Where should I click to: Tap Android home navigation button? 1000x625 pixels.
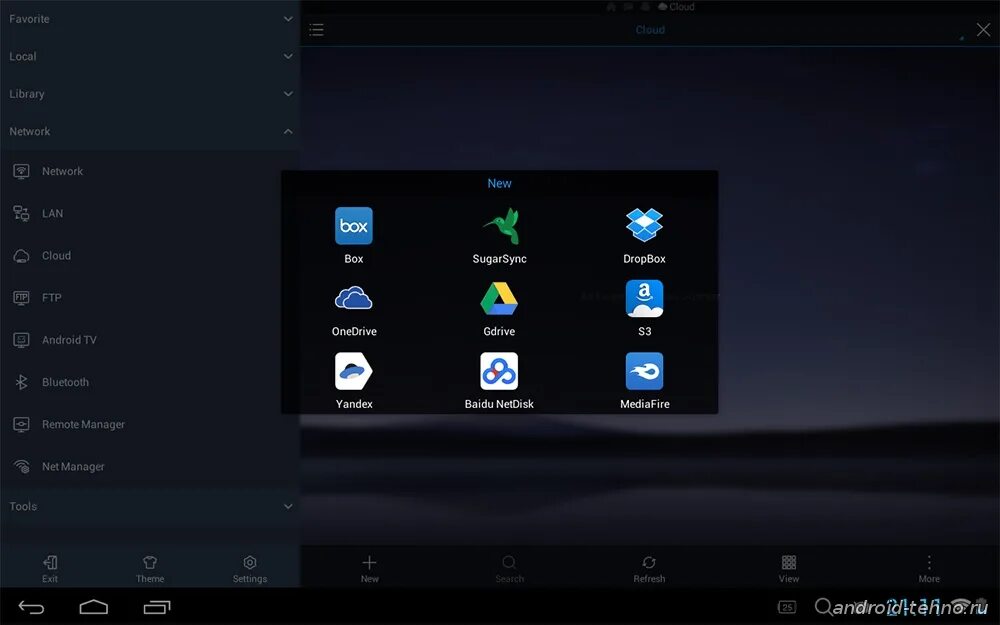pos(94,607)
